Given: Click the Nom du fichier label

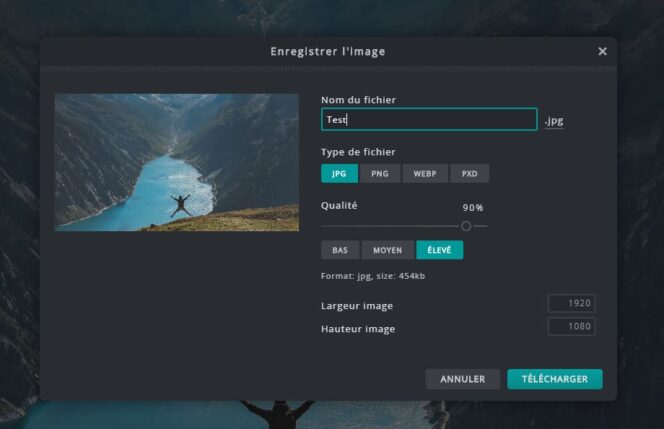Looking at the screenshot, I should click(358, 100).
